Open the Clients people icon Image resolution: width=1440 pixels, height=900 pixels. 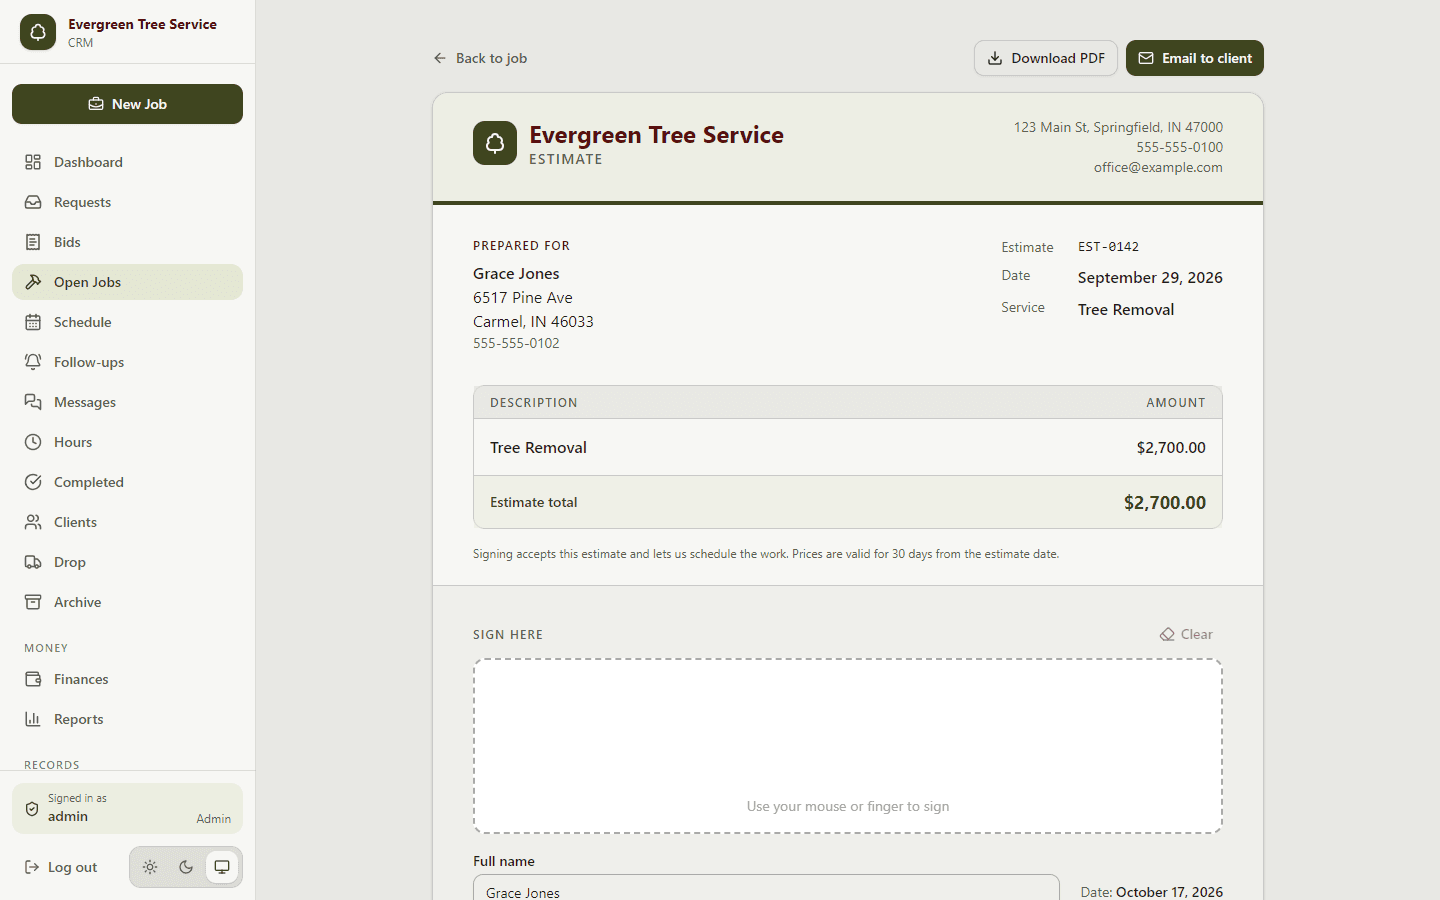33,522
